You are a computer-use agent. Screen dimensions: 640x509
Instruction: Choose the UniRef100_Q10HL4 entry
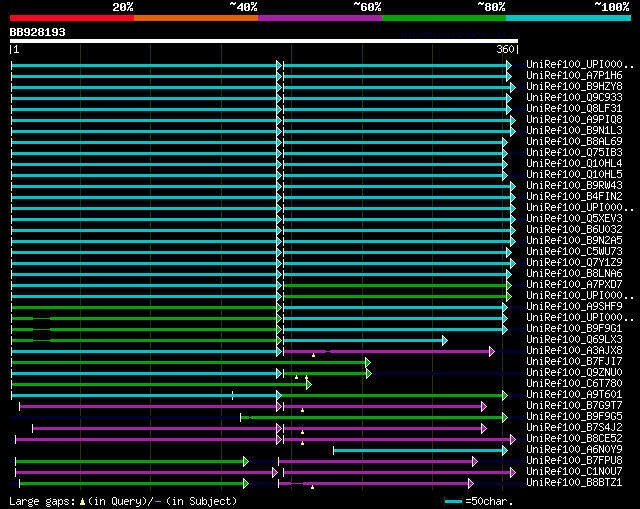click(574, 164)
